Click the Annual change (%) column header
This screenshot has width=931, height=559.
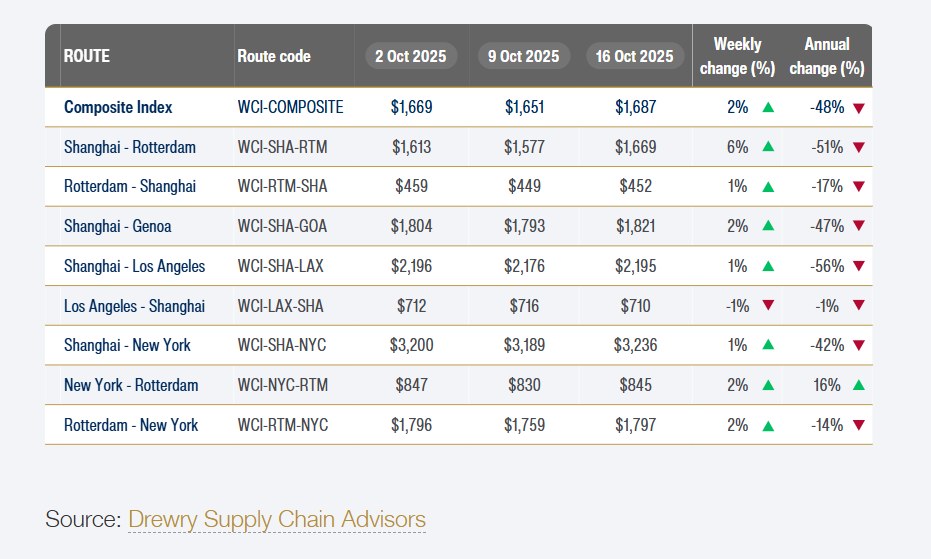pos(827,56)
